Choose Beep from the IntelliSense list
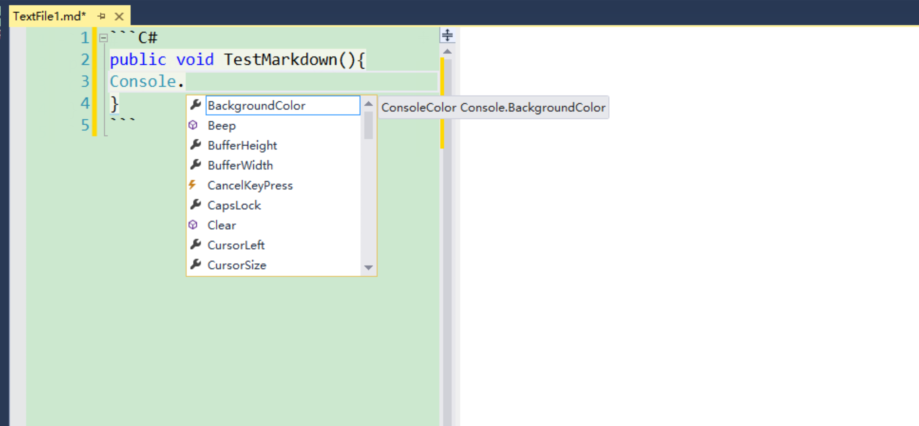Screen dimensions: 919x426 click(x=273, y=125)
